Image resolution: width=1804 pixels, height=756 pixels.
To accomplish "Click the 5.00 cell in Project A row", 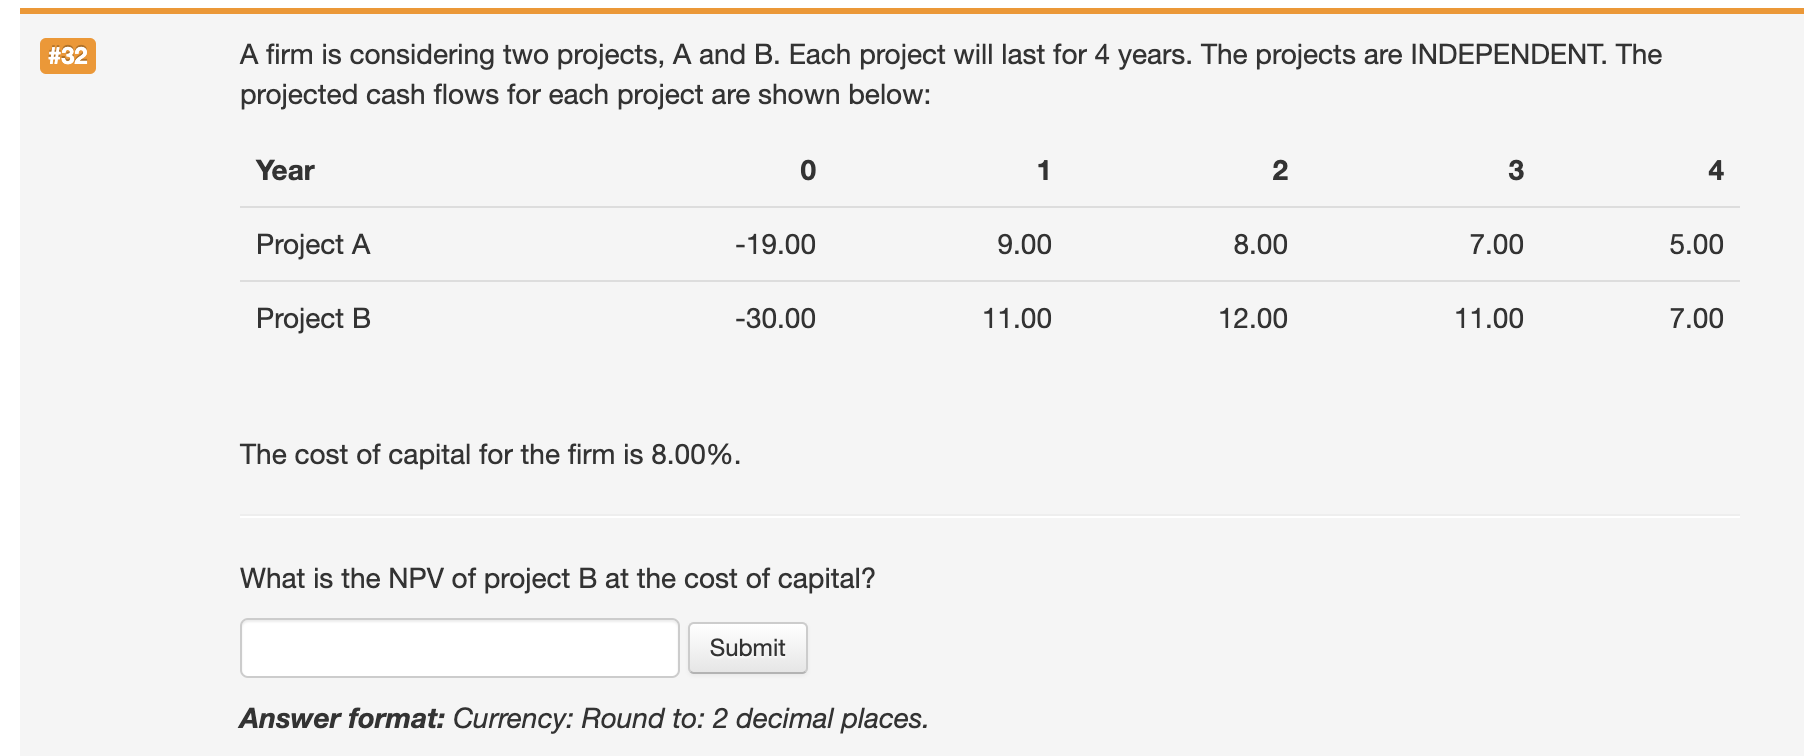I will tap(1697, 244).
